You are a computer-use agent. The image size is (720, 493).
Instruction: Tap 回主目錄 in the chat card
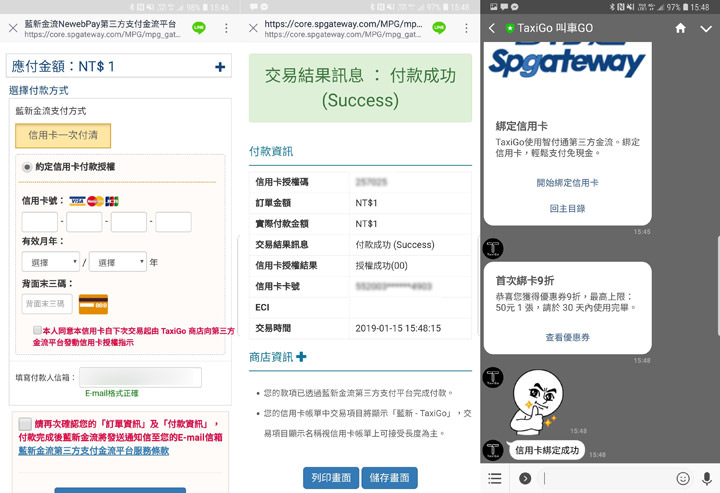[568, 208]
